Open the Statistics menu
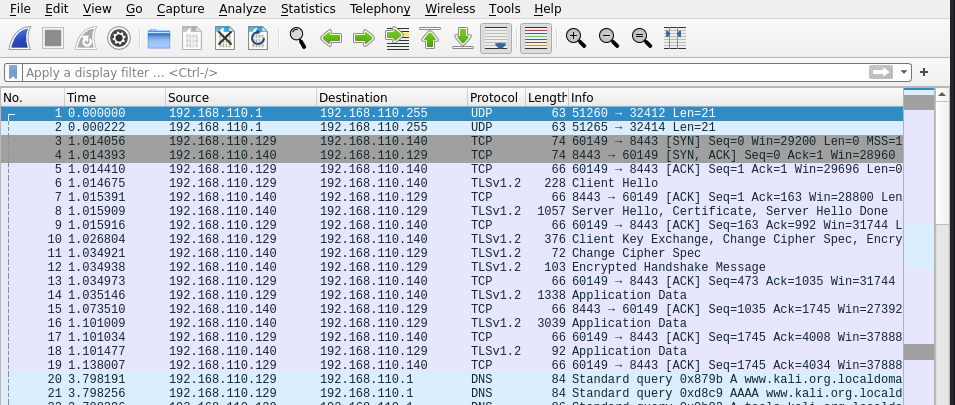Viewport: 955px width, 405px height. tap(308, 9)
